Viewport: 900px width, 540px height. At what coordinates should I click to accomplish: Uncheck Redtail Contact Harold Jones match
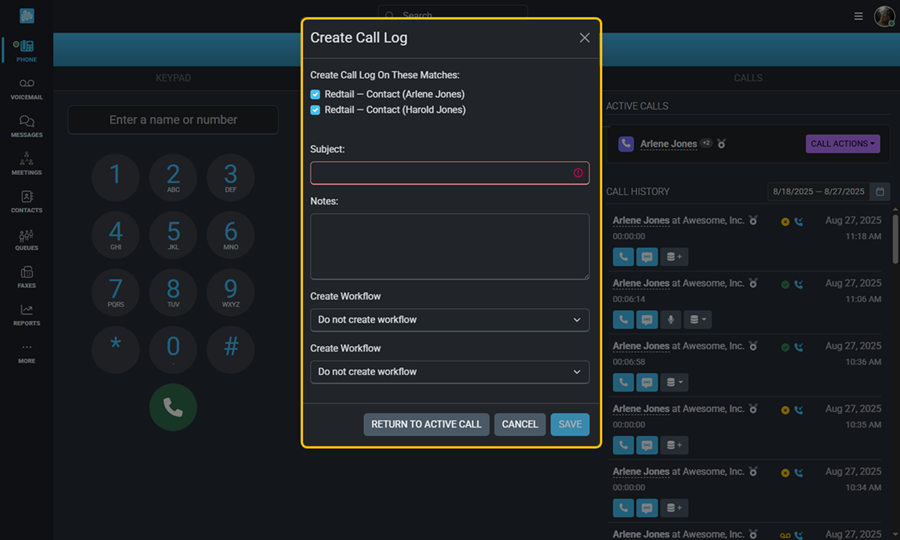[316, 110]
